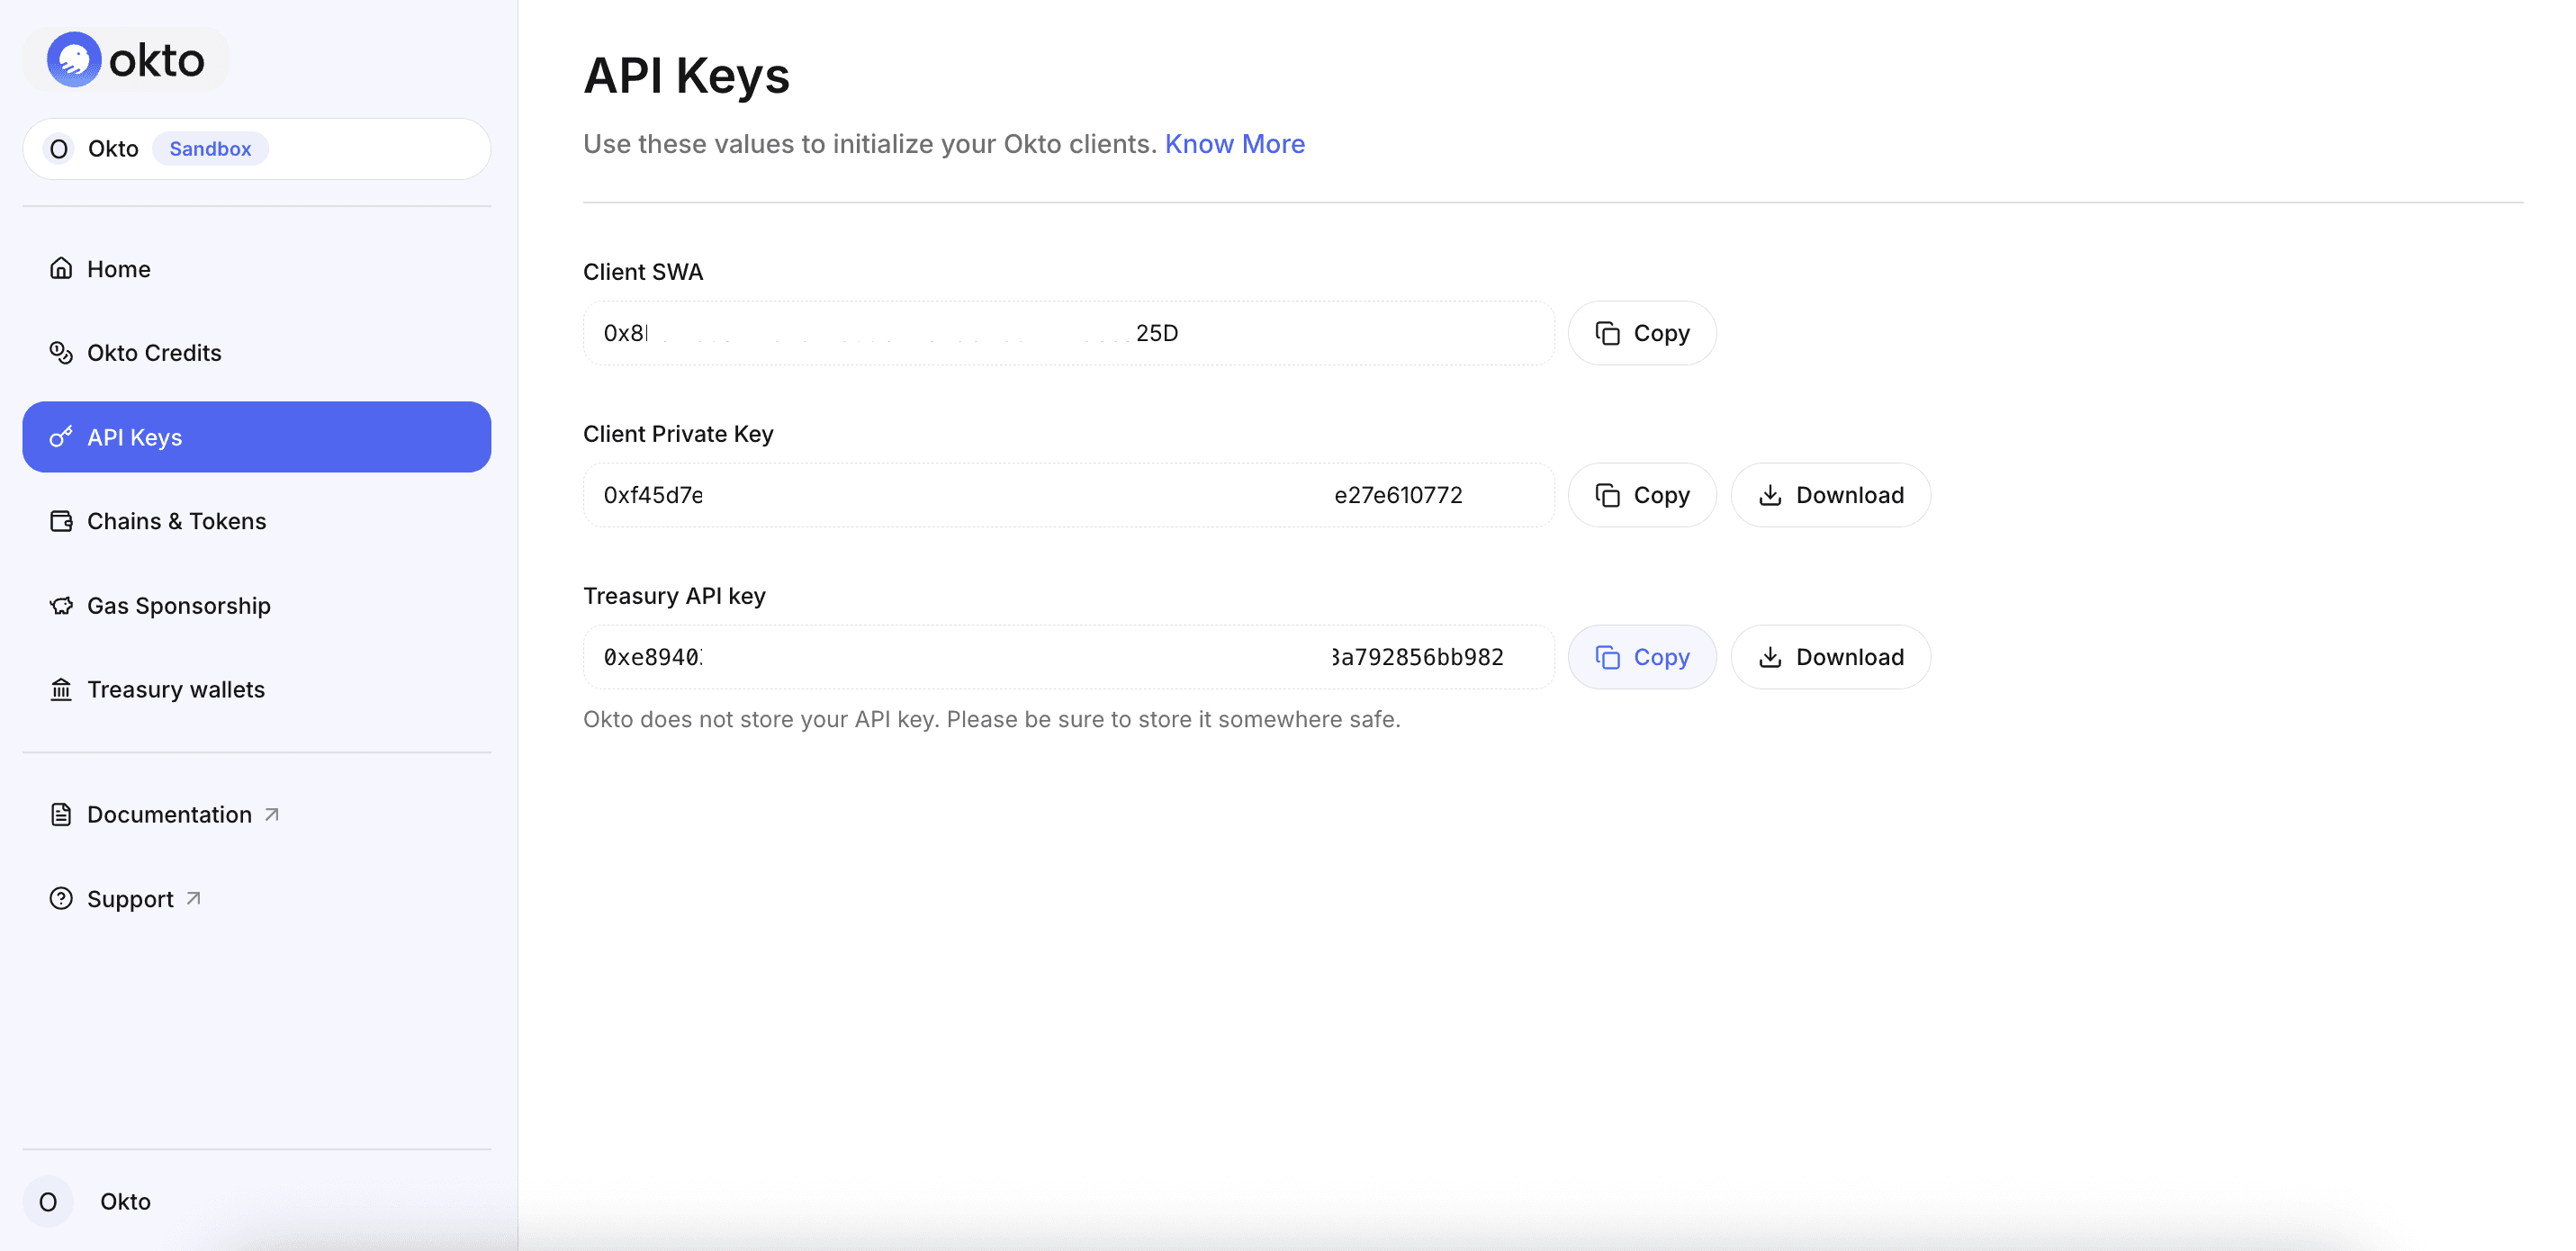This screenshot has height=1251, width=2576.
Task: Copy the Treasury API key
Action: coord(1642,657)
